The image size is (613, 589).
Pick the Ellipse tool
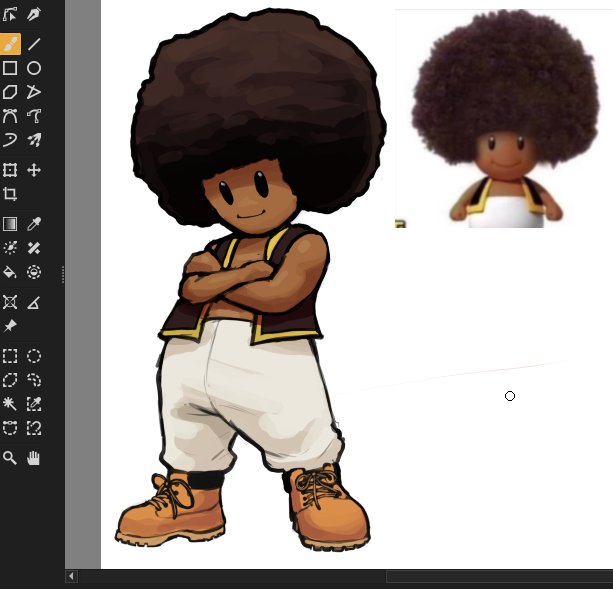34,68
